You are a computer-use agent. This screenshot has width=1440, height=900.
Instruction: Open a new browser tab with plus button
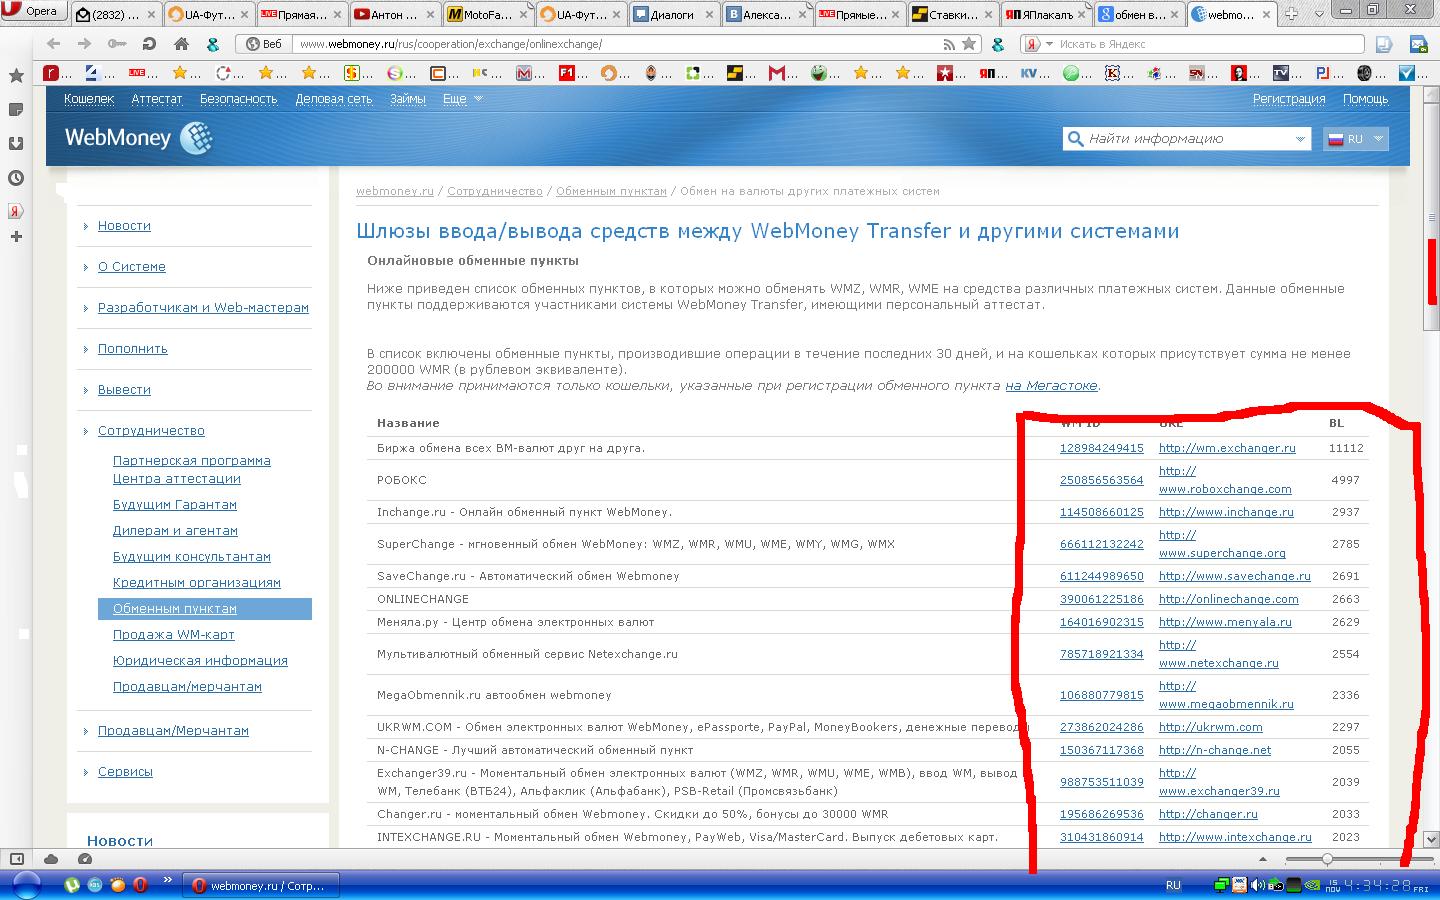tap(1291, 14)
